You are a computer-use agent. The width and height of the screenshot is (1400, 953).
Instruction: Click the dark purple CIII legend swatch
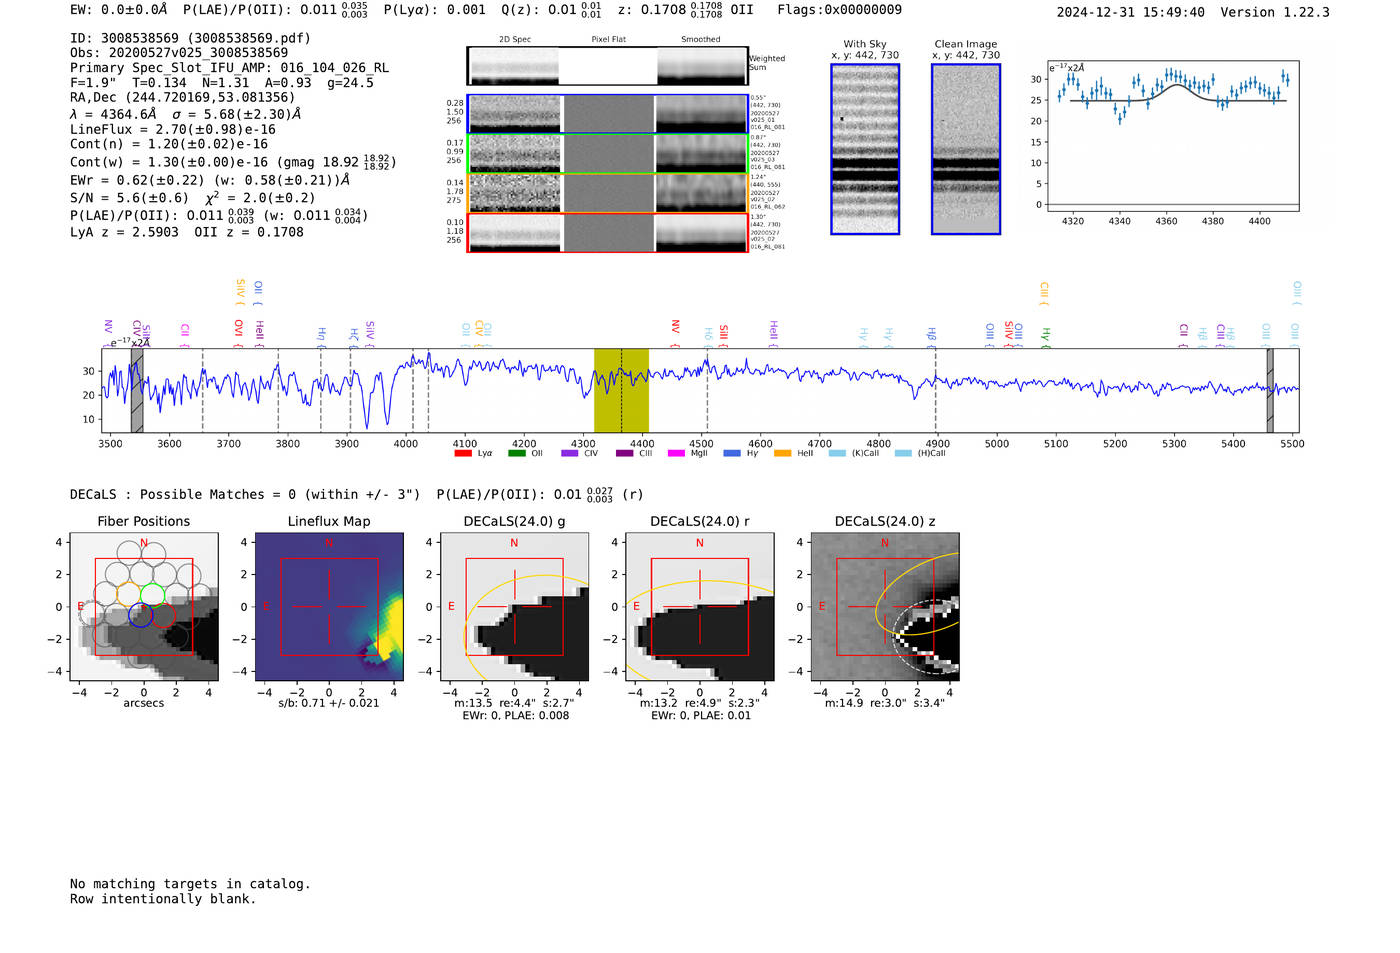625,453
